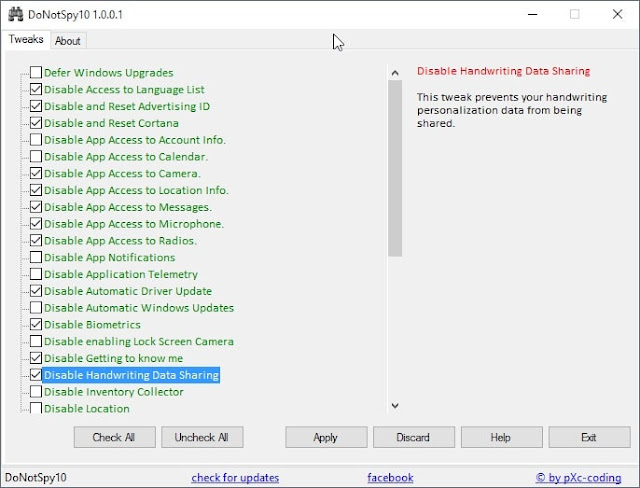This screenshot has height=488, width=640.
Task: Open the check for updates link
Action: click(235, 477)
